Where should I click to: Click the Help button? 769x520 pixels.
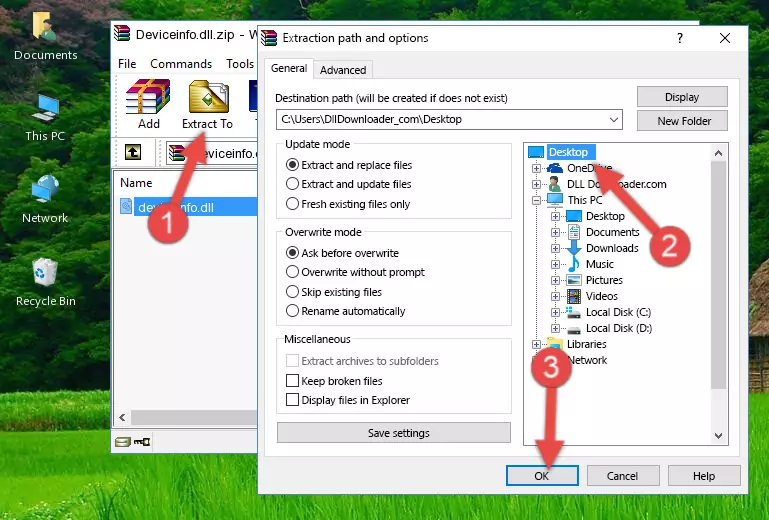(704, 476)
